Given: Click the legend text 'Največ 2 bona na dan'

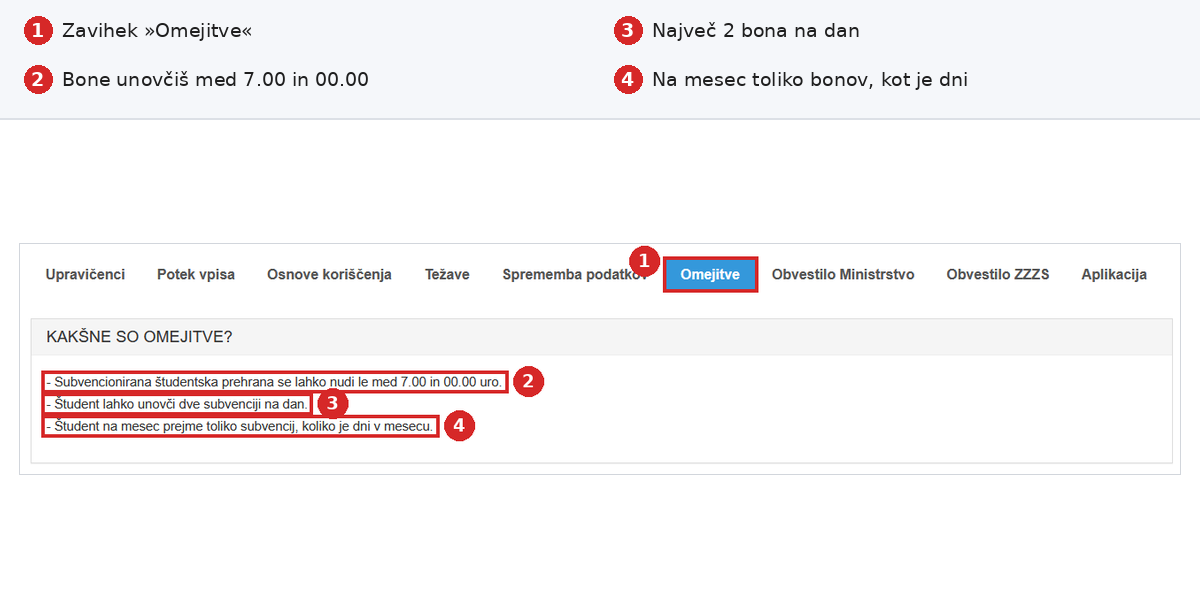Looking at the screenshot, I should click(x=756, y=31).
